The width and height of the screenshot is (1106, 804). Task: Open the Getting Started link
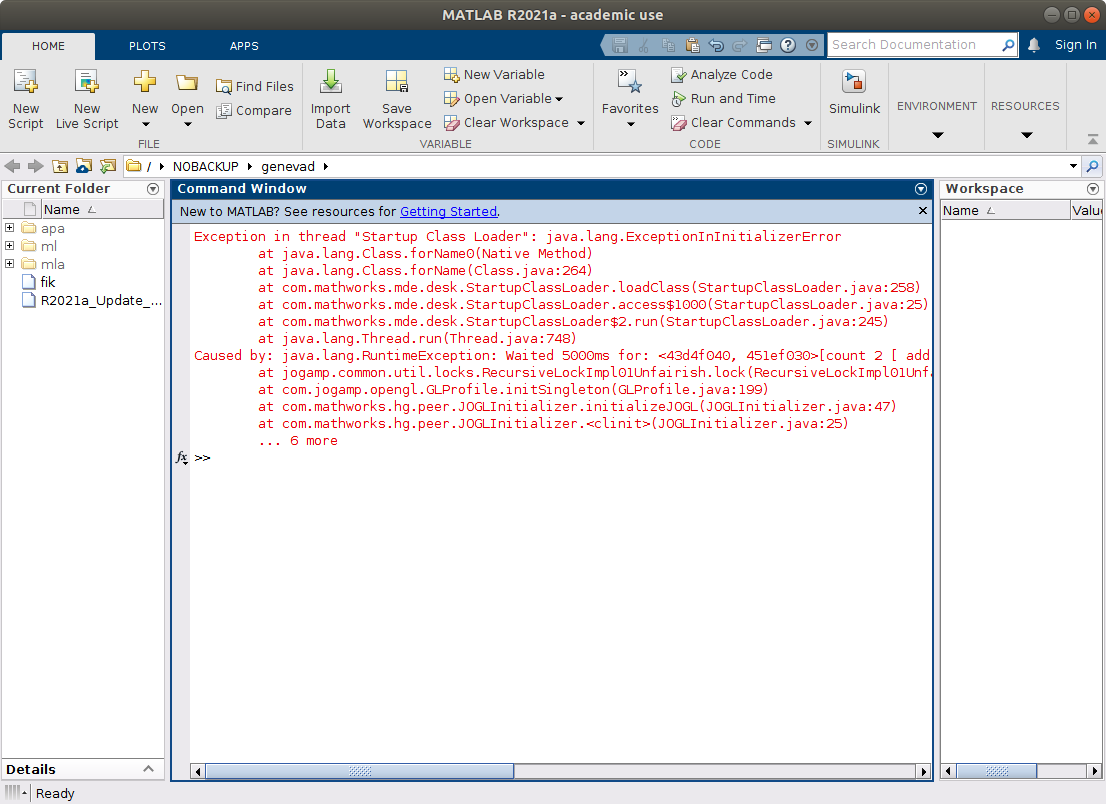pyautogui.click(x=448, y=212)
